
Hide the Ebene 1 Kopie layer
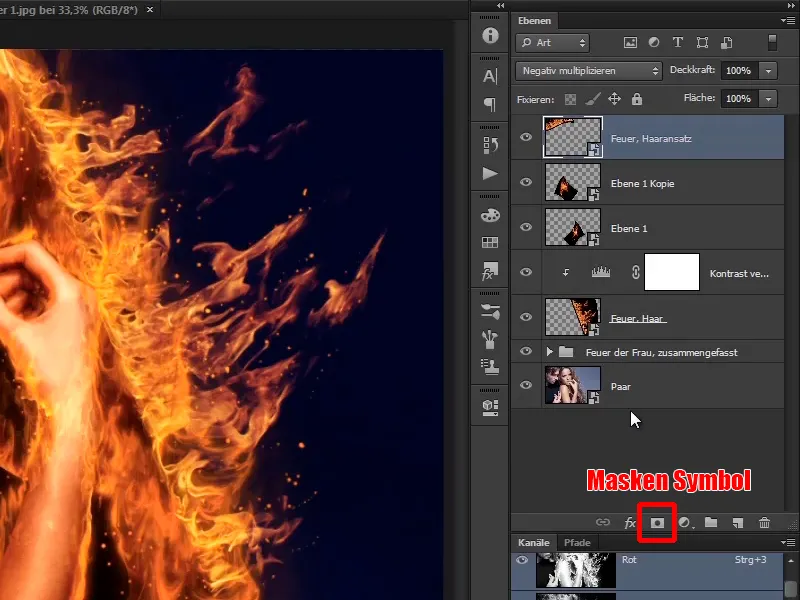pyautogui.click(x=526, y=182)
